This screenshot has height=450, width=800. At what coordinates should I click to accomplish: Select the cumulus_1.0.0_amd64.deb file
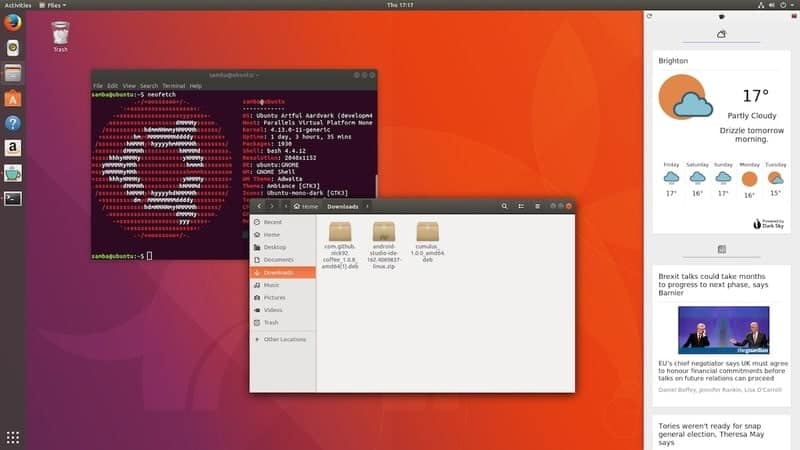click(x=428, y=242)
